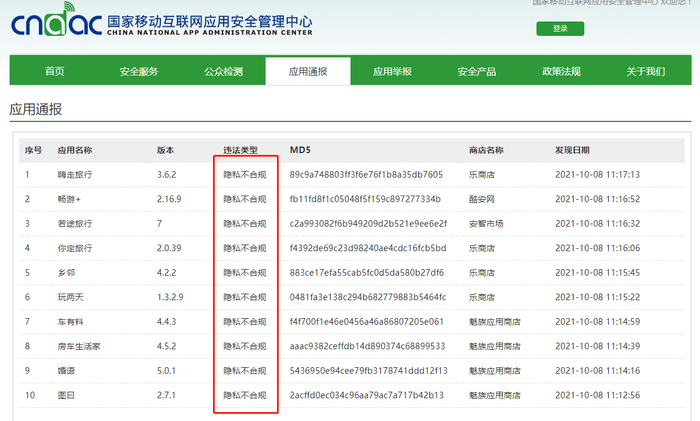Select app name 车有料

point(71,322)
